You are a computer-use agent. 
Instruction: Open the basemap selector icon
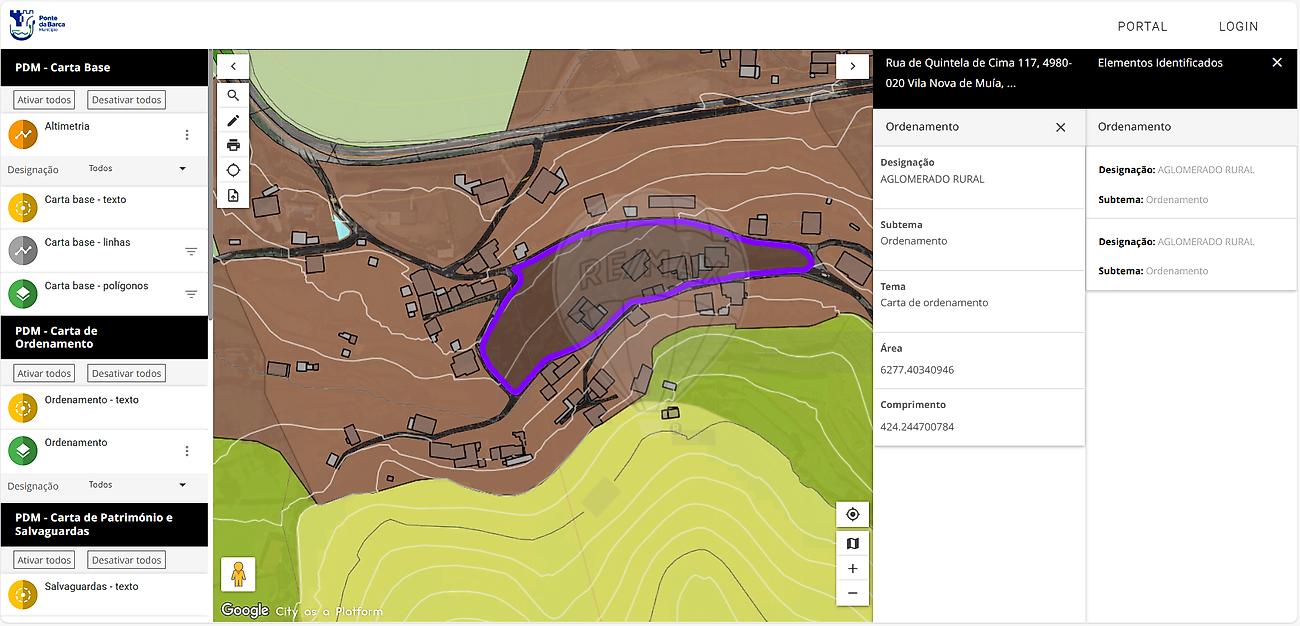pos(852,543)
